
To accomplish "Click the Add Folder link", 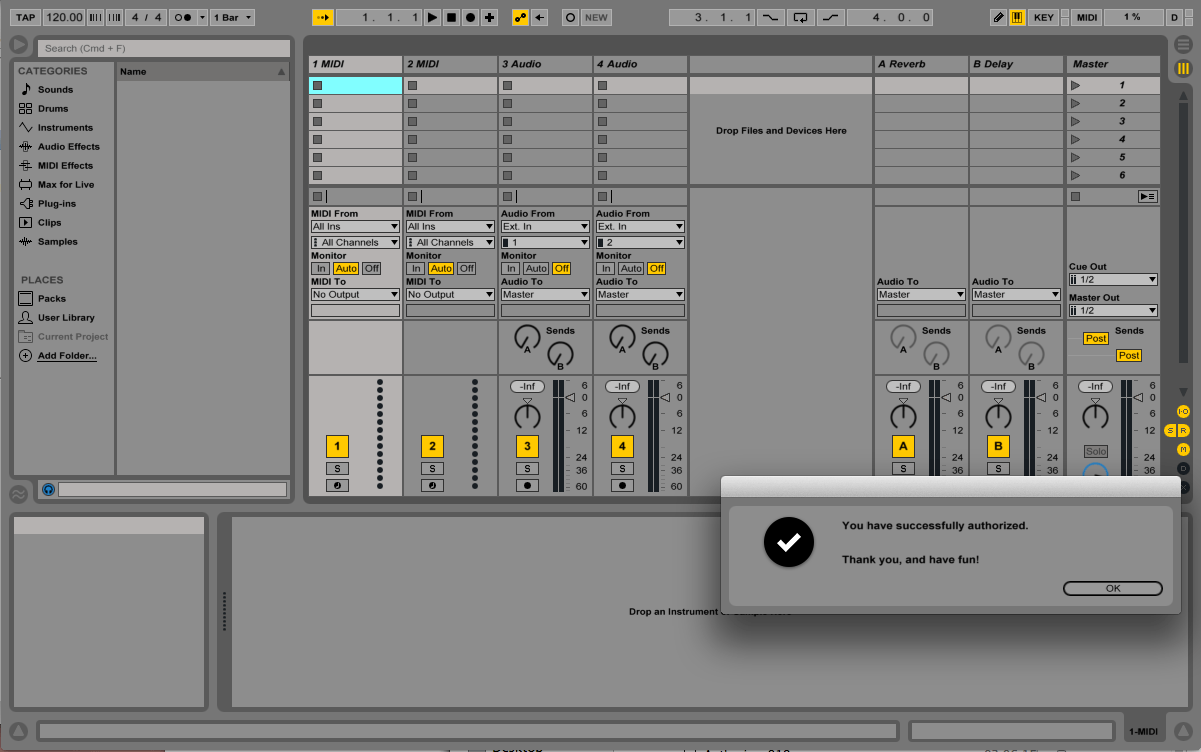I will [x=67, y=356].
